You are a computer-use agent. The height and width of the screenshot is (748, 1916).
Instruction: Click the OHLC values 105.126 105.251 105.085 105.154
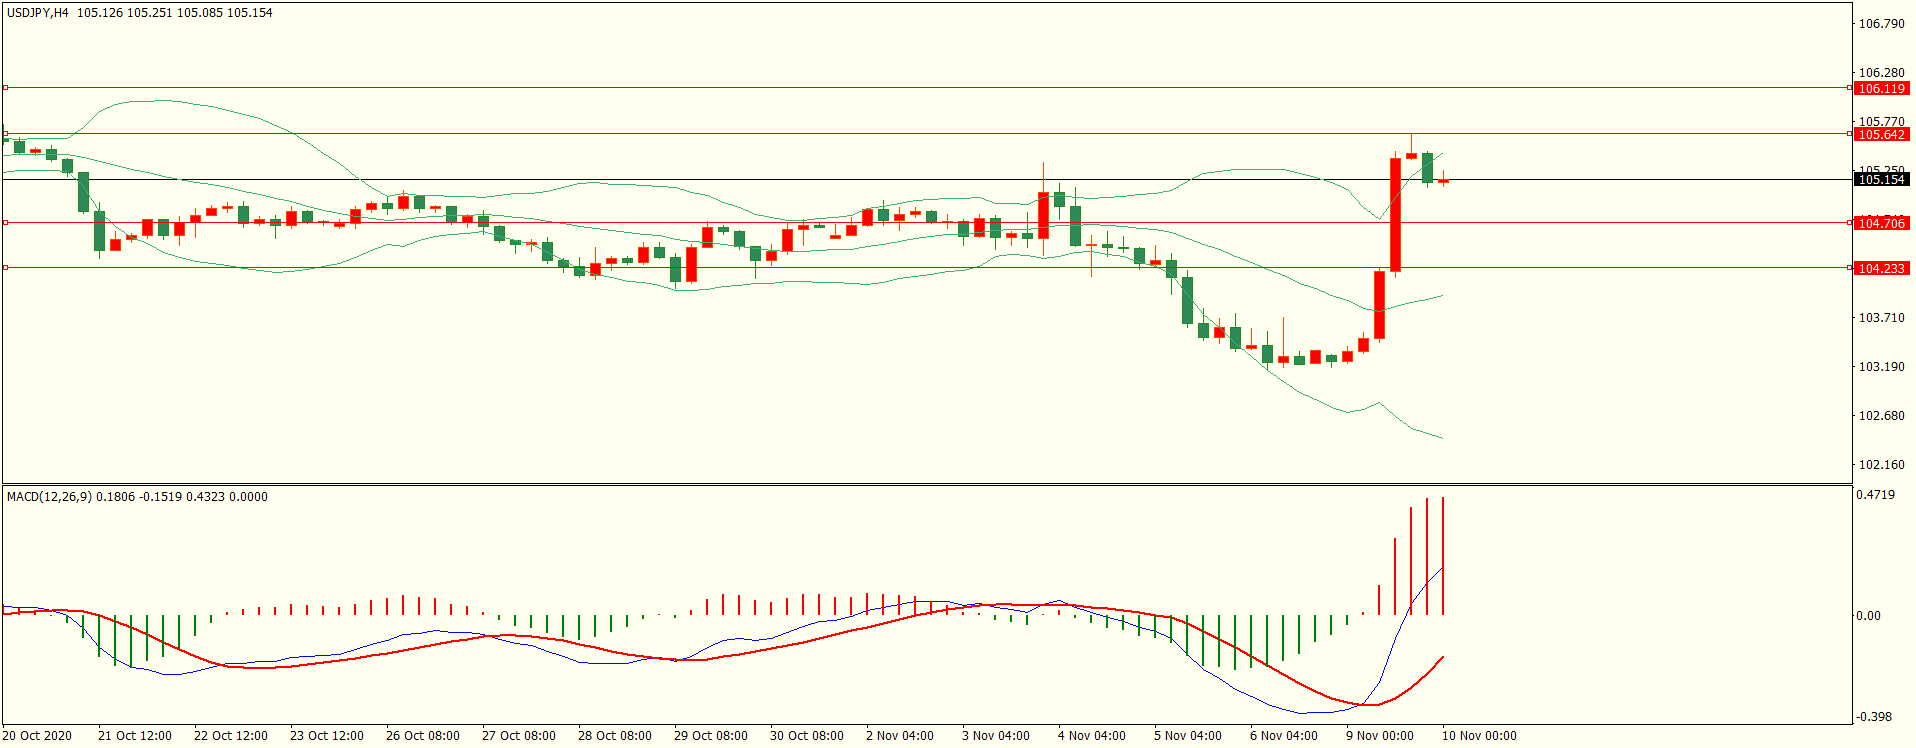[175, 13]
